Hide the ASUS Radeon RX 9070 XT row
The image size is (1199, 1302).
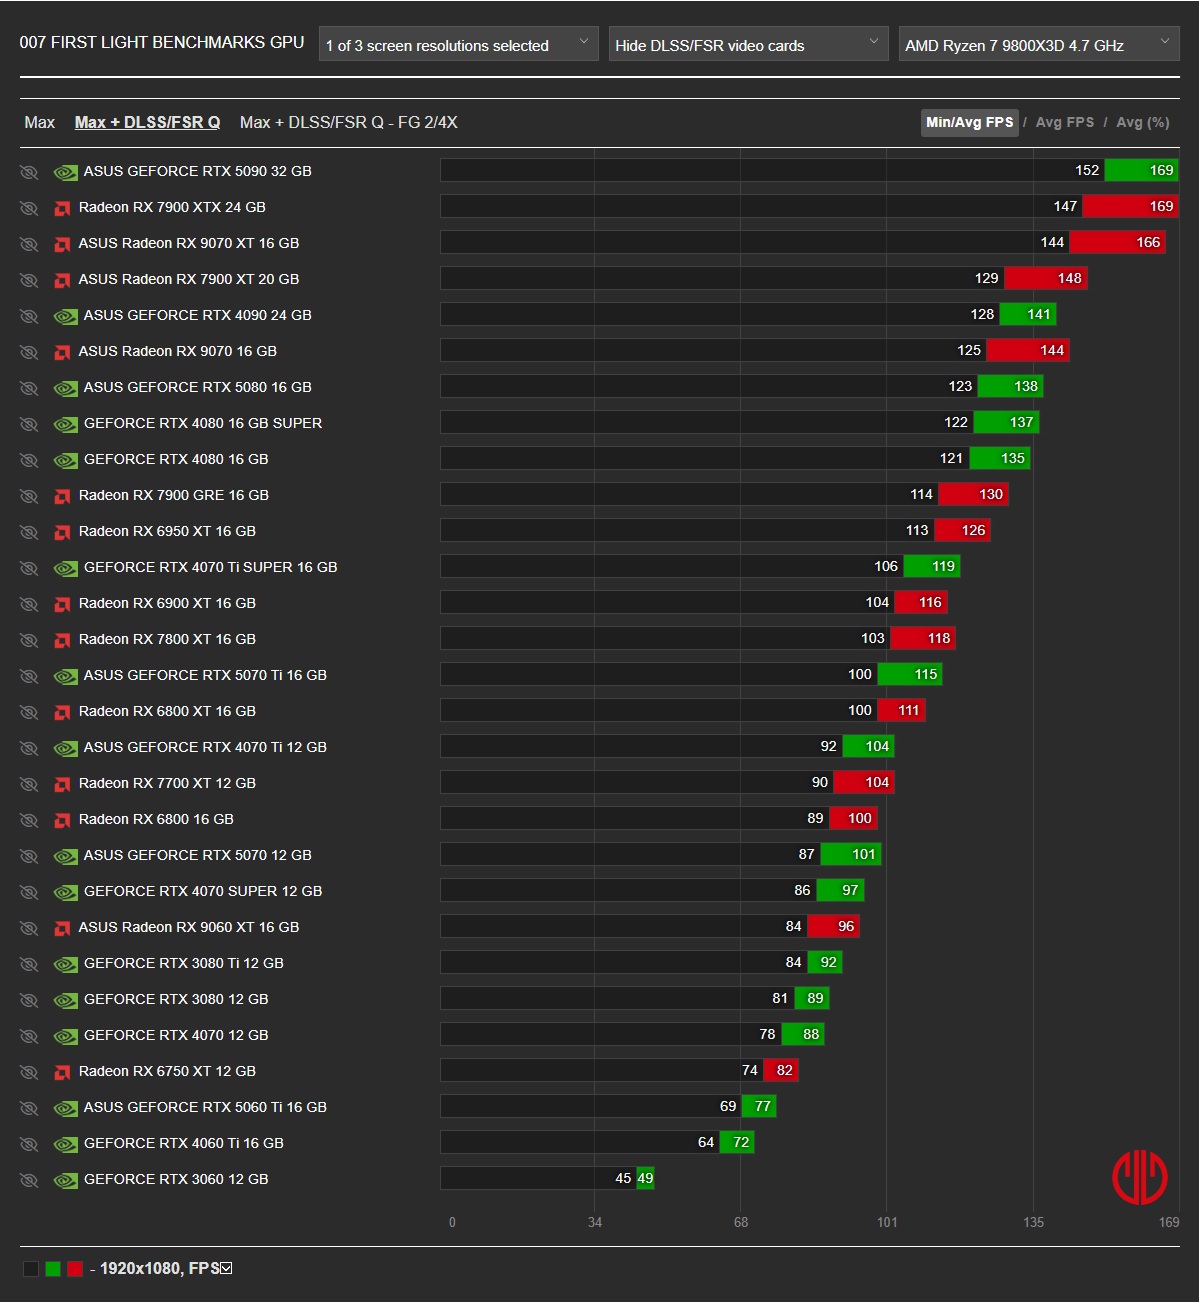29,244
